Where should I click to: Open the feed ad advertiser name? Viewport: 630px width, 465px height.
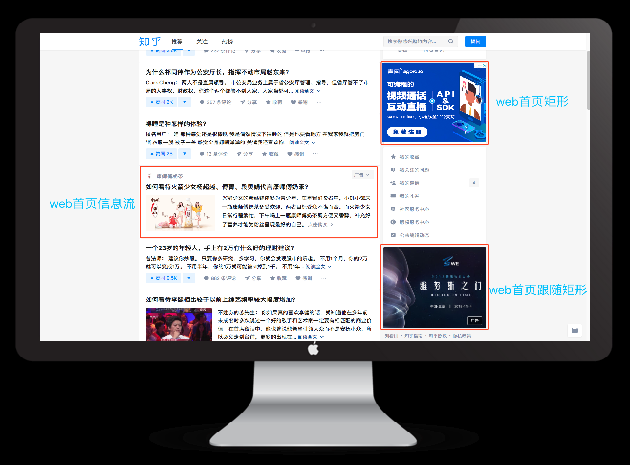click(170, 176)
